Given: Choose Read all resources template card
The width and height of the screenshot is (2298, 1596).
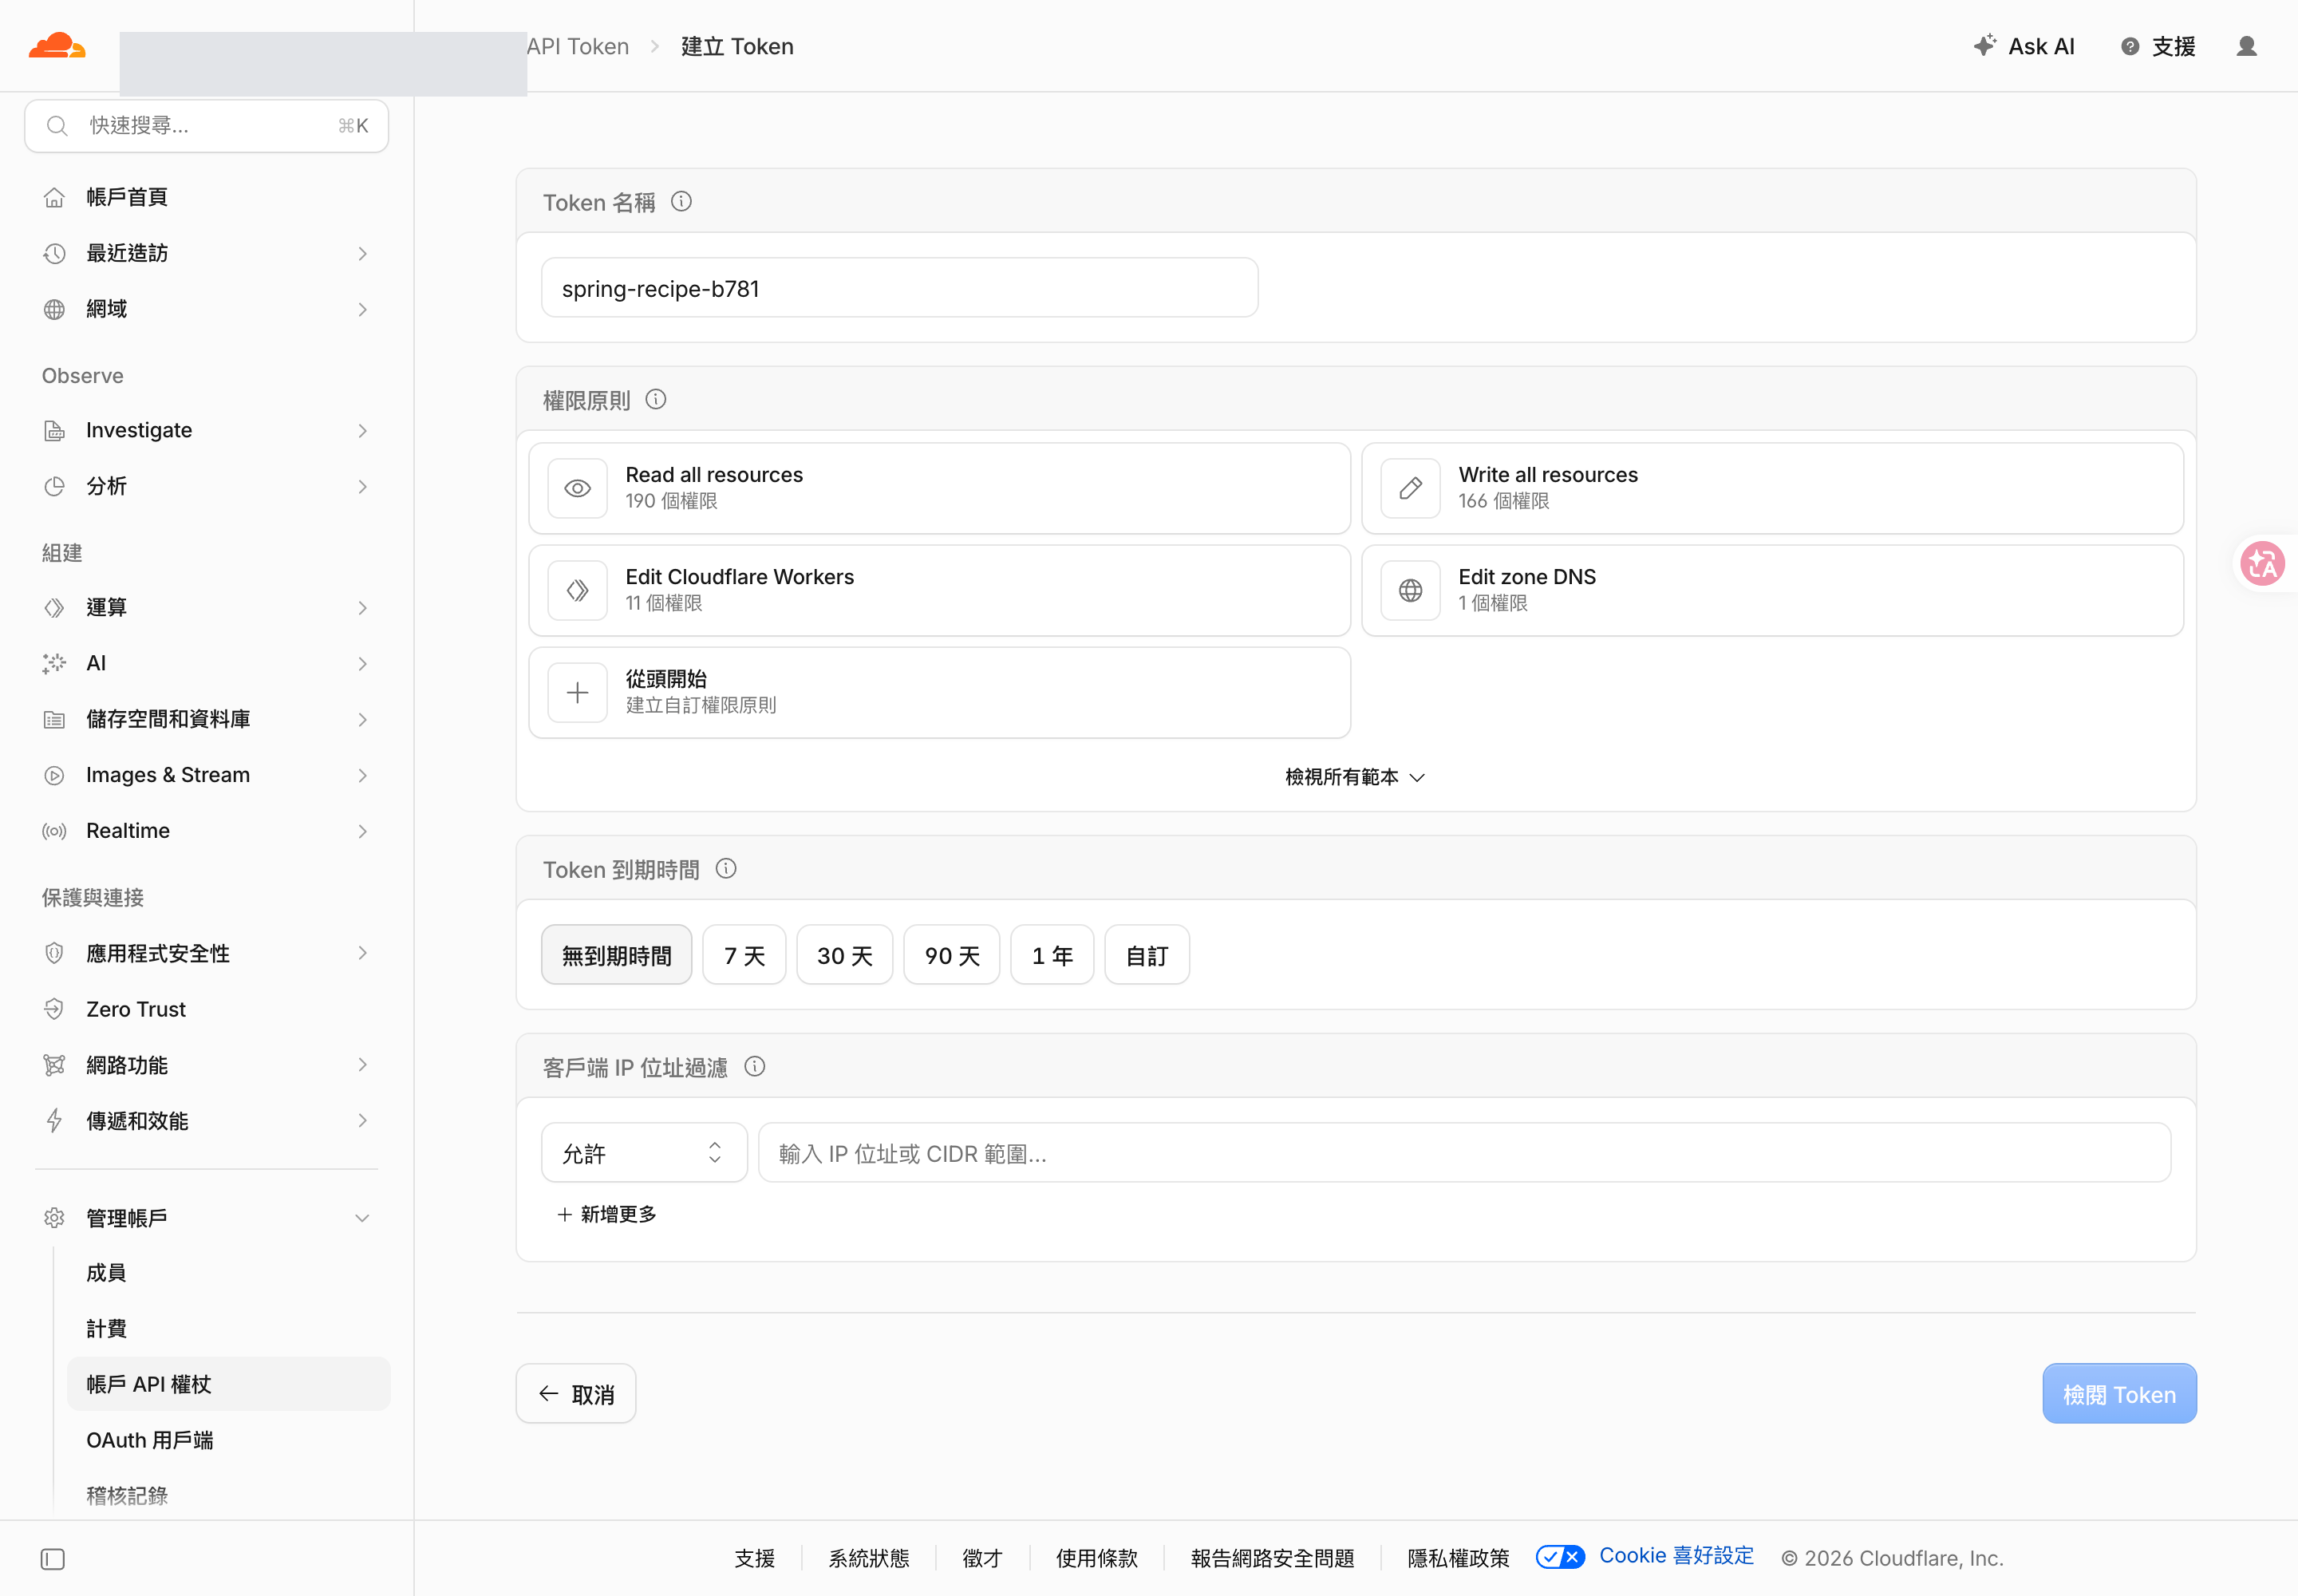Looking at the screenshot, I should tap(939, 489).
